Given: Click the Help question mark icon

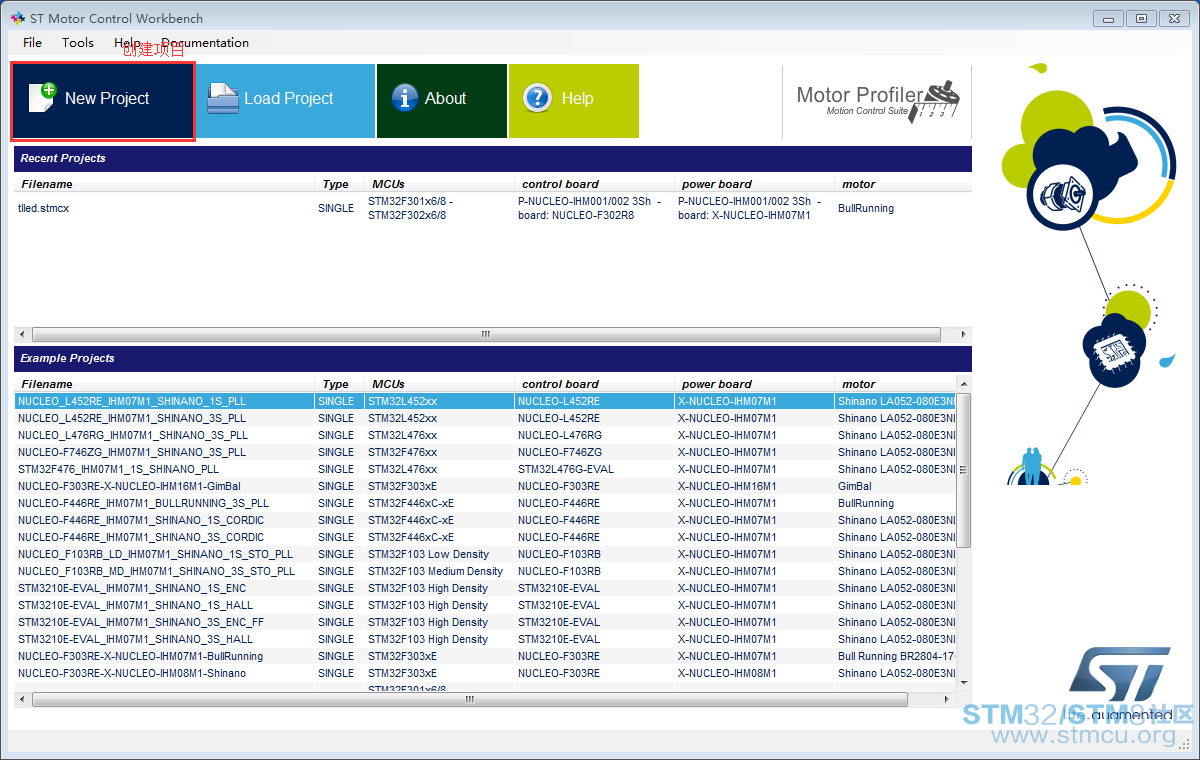Looking at the screenshot, I should 537,98.
